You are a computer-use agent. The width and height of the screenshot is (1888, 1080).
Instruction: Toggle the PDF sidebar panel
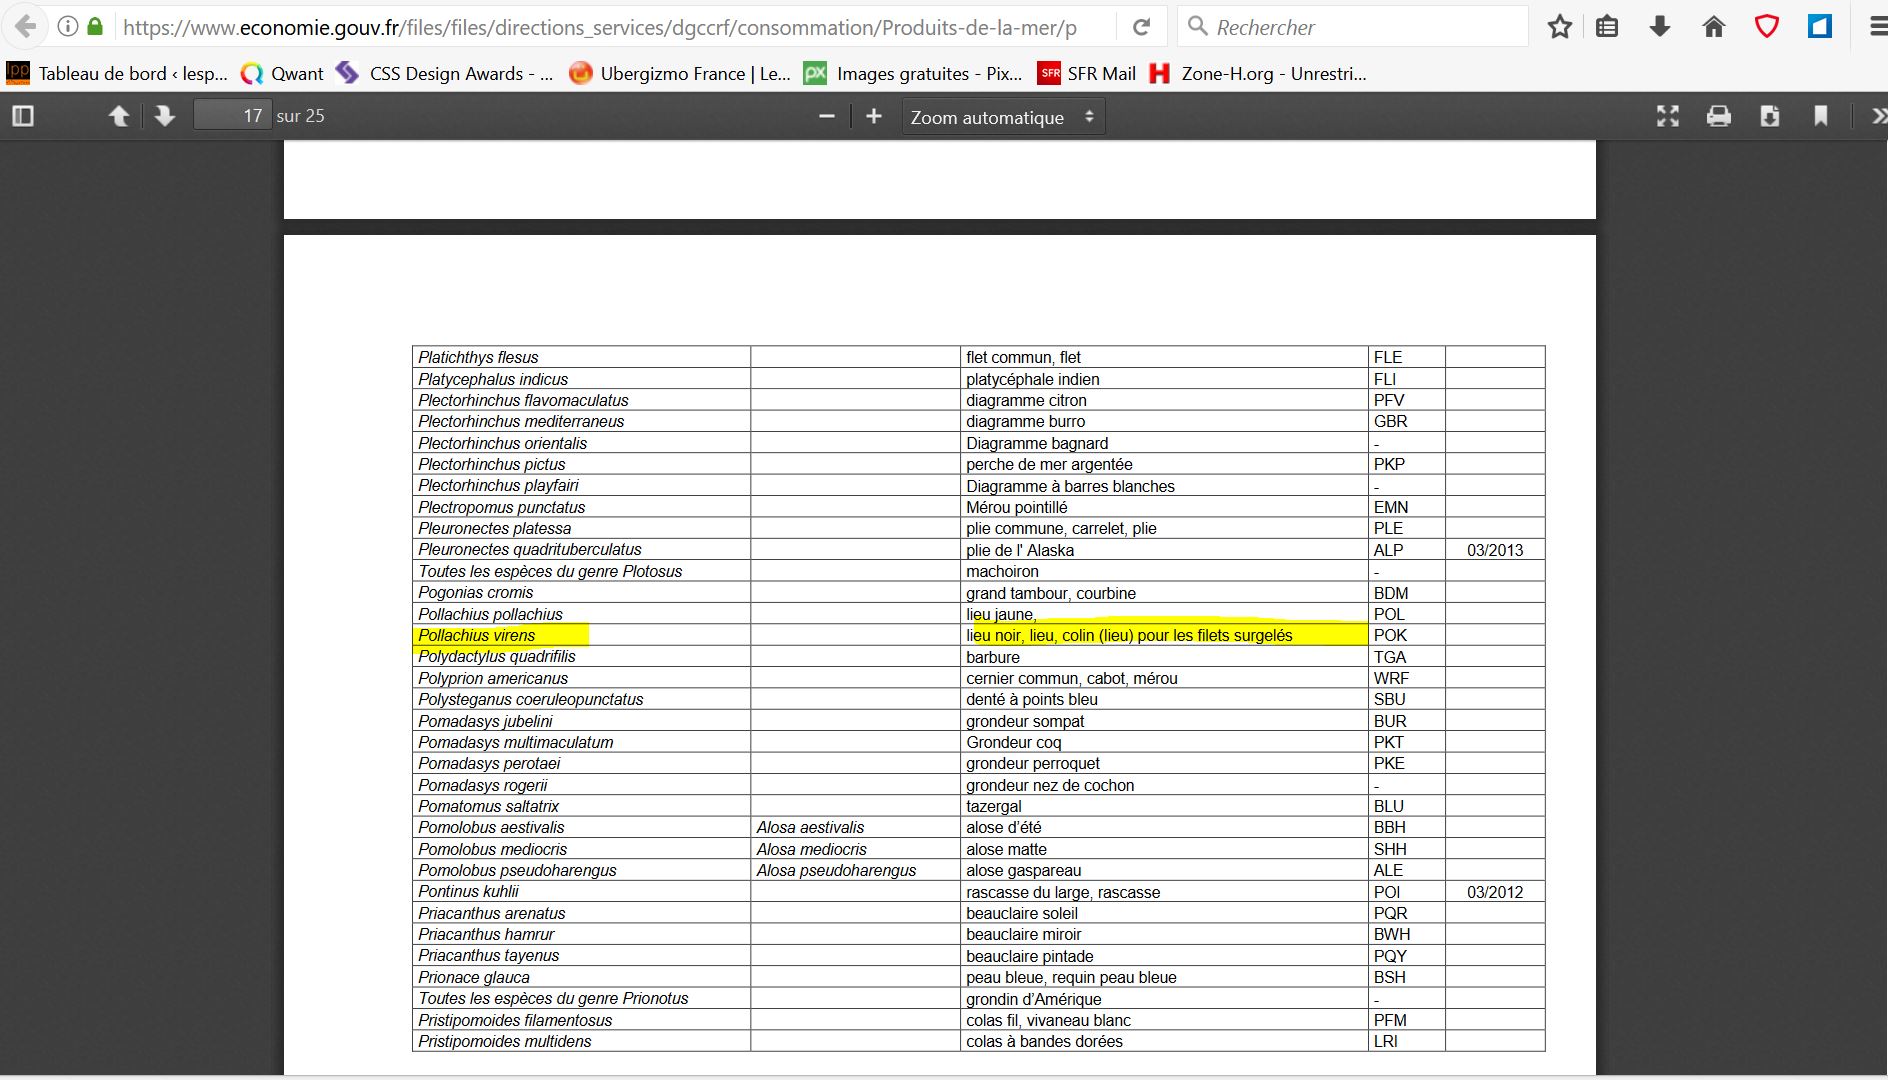(23, 116)
